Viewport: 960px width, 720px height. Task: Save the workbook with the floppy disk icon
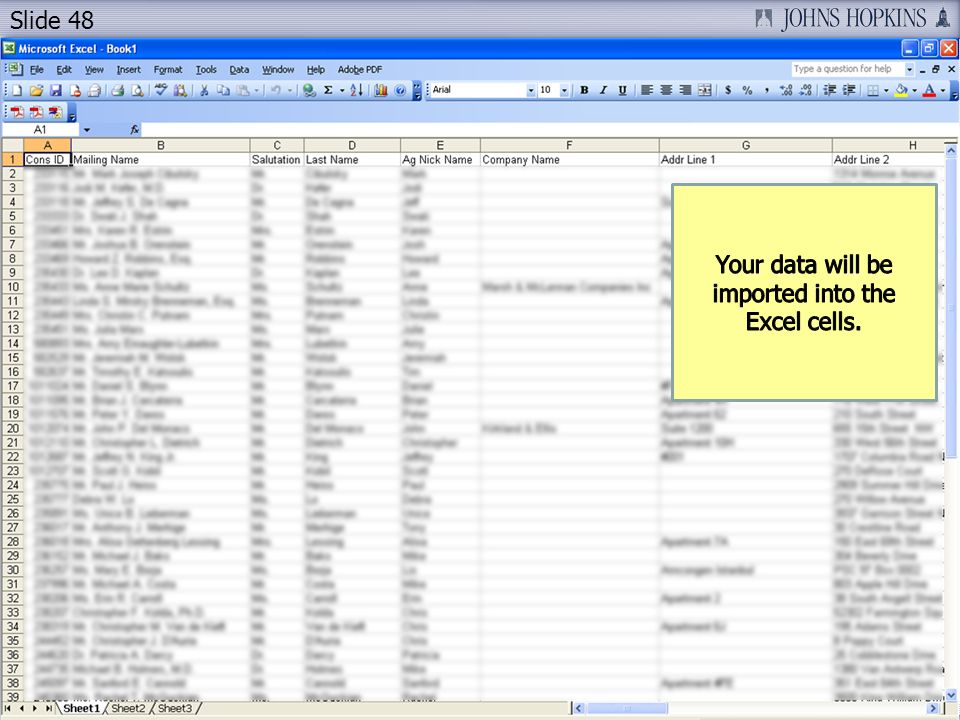click(x=56, y=91)
